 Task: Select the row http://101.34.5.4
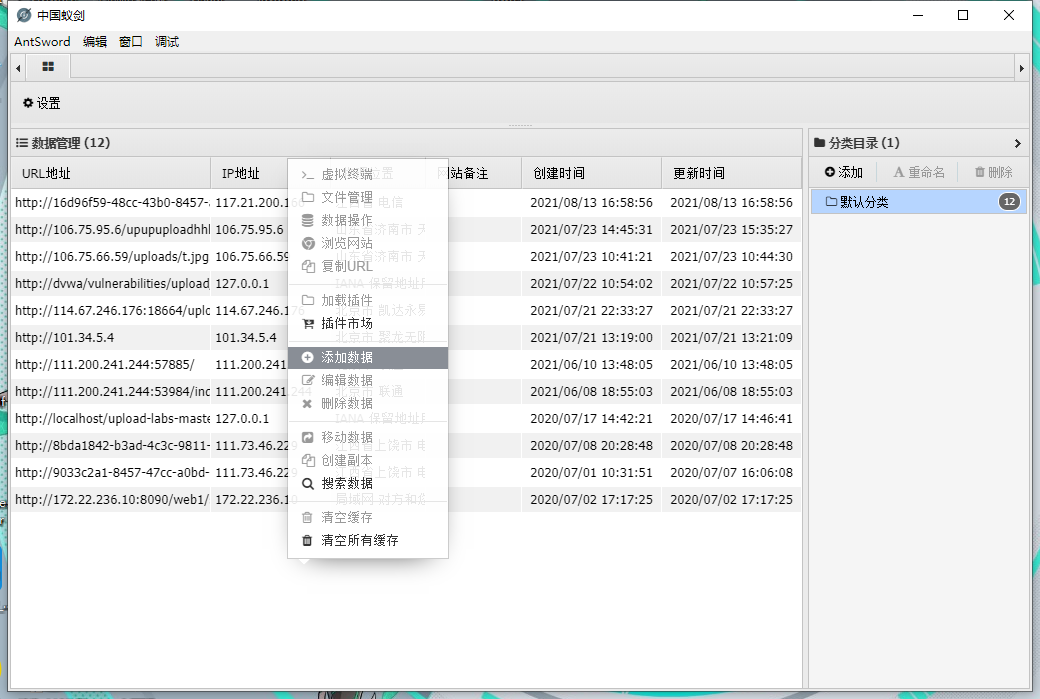click(x=406, y=338)
